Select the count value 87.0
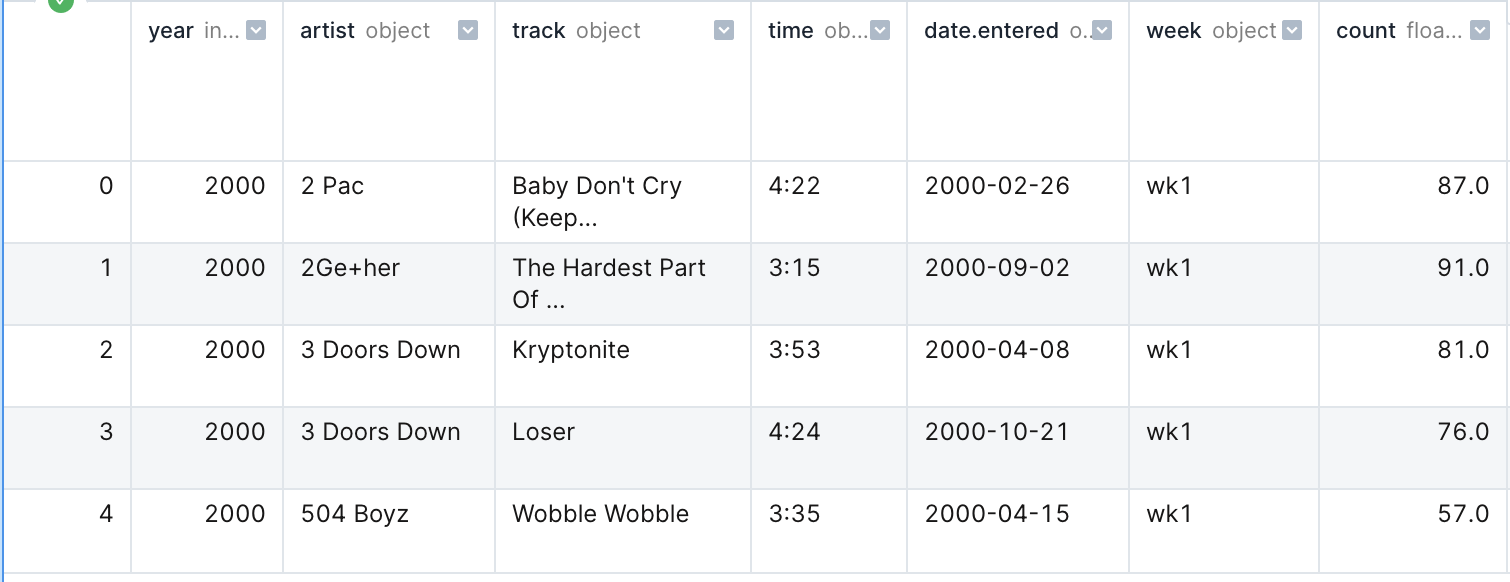Screen dimensions: 1510x582 (1463, 186)
